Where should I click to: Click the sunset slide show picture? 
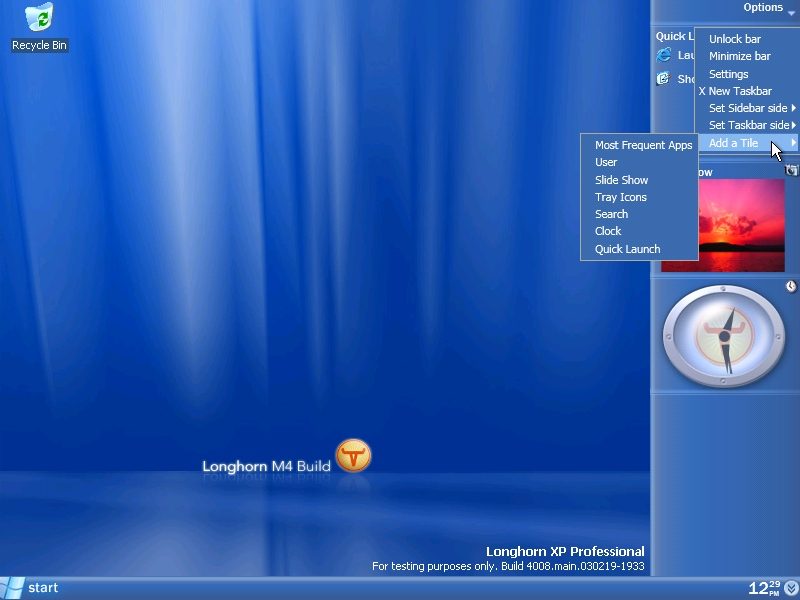tap(741, 225)
